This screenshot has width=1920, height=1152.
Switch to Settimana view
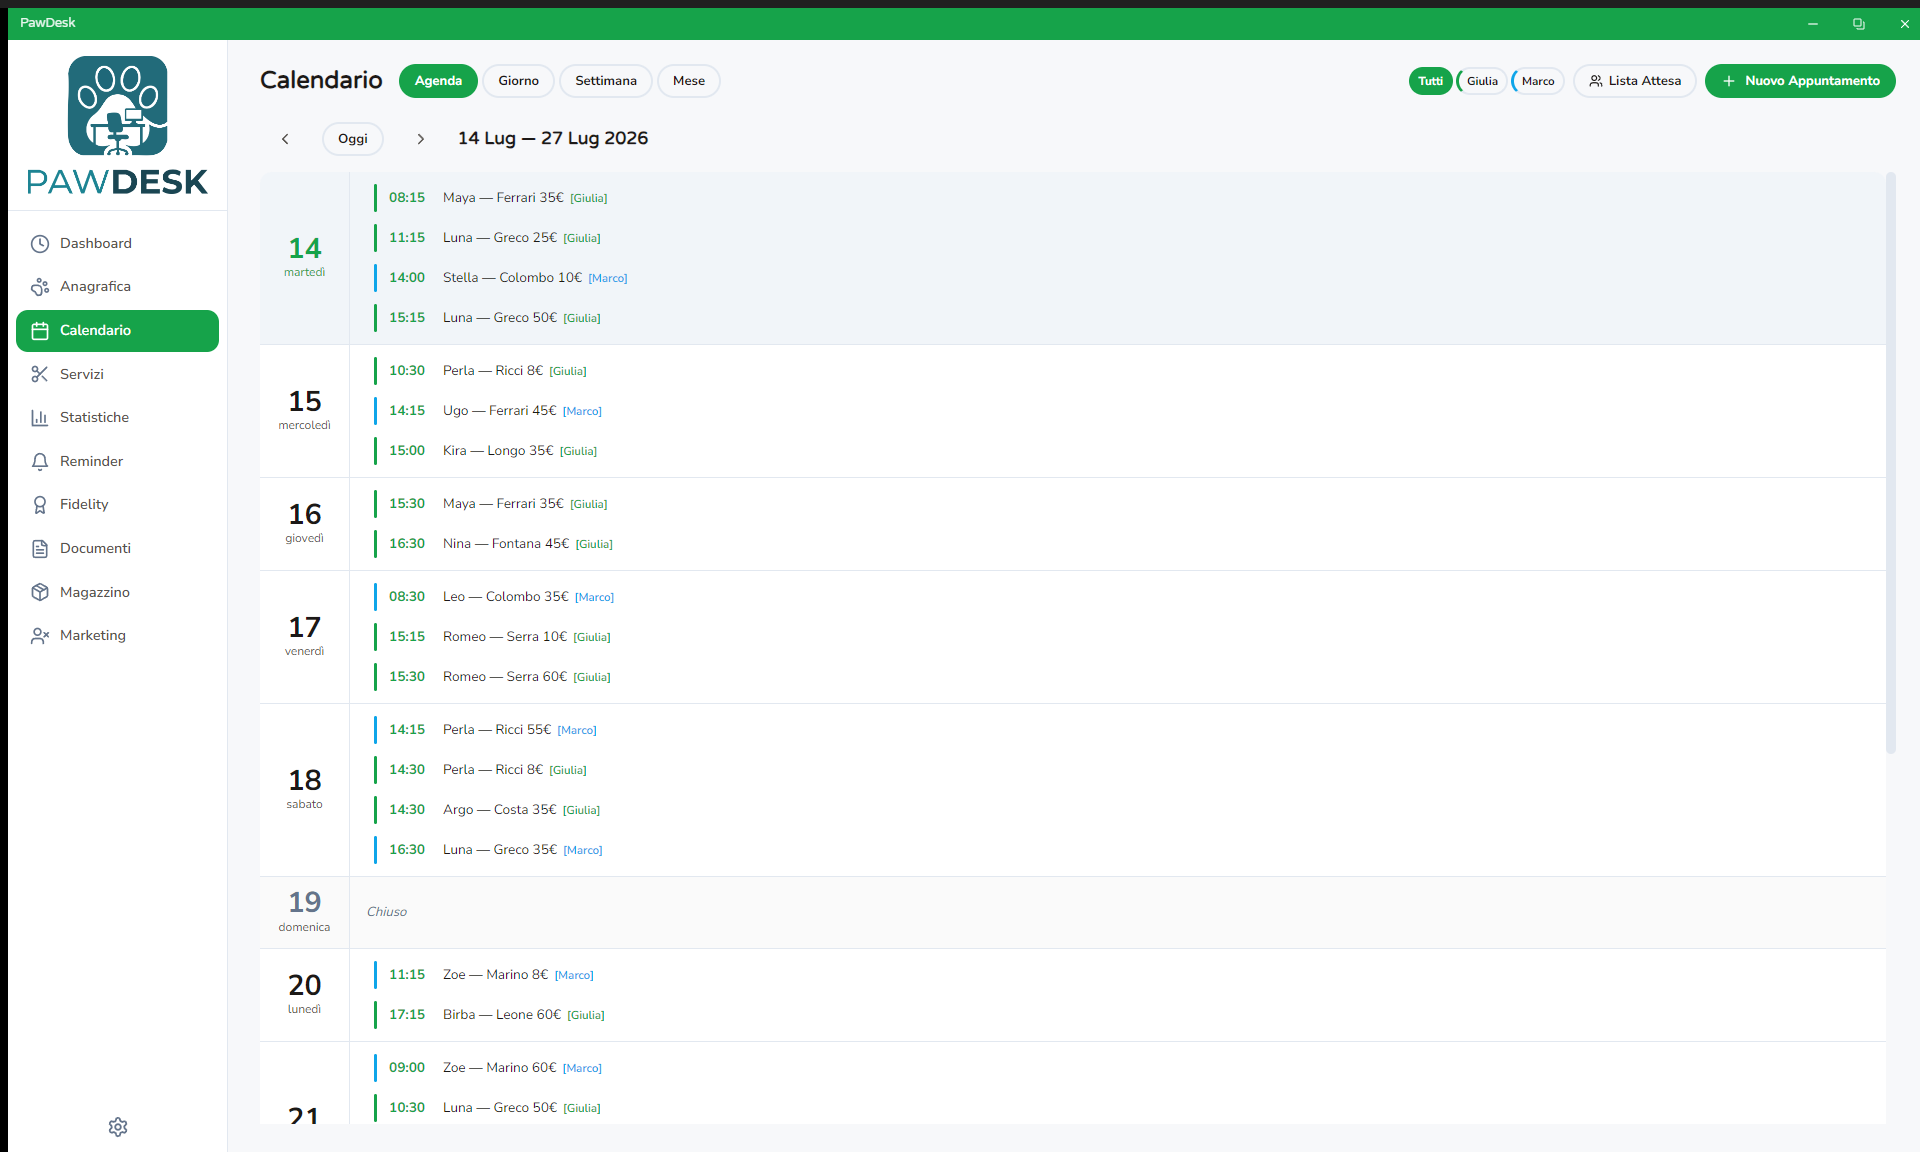(606, 81)
